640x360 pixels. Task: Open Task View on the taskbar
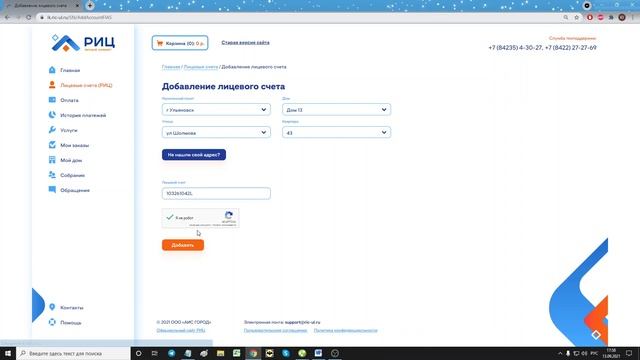coord(155,353)
